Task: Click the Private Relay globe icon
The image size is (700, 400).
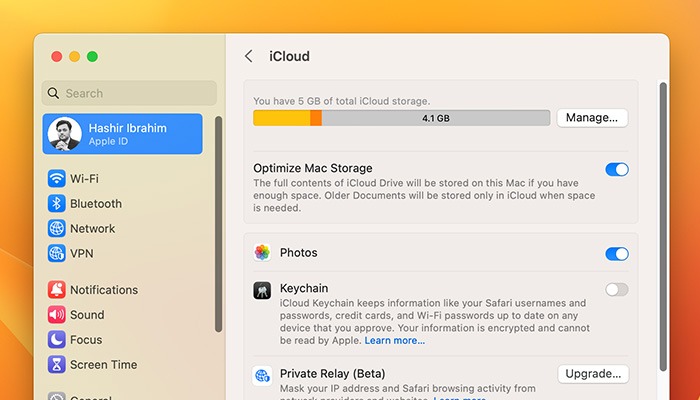Action: tap(262, 375)
